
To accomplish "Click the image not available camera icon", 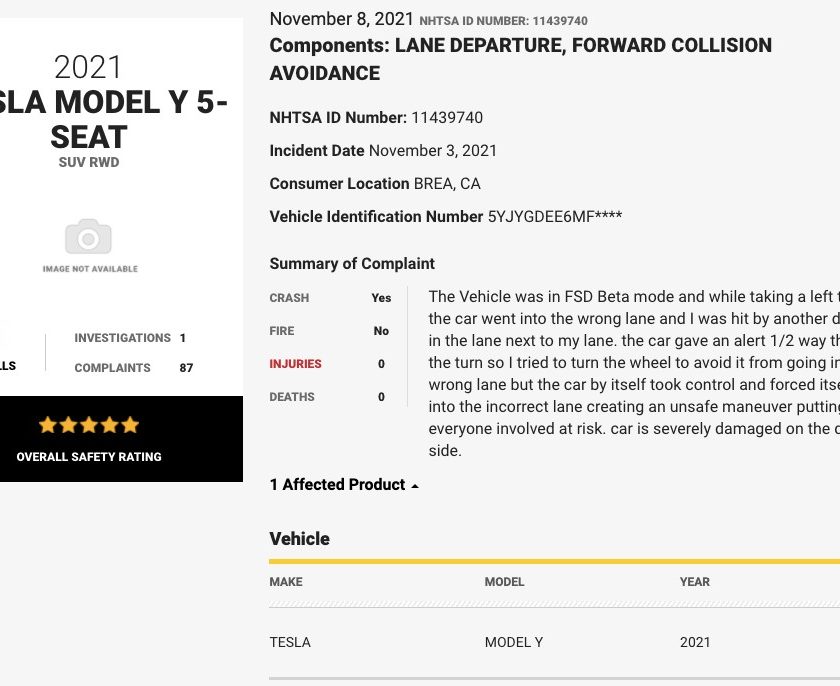I will (88, 236).
